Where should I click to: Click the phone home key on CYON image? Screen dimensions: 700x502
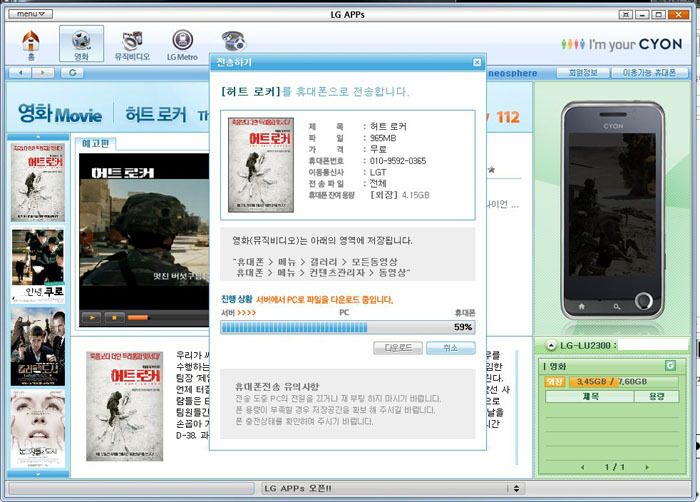[582, 306]
